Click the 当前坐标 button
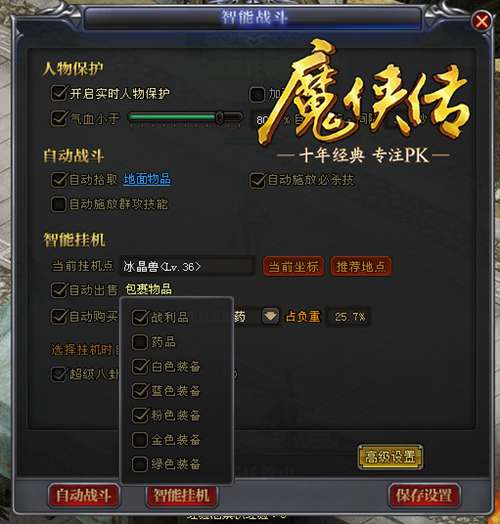The width and height of the screenshot is (500, 524). (x=293, y=267)
